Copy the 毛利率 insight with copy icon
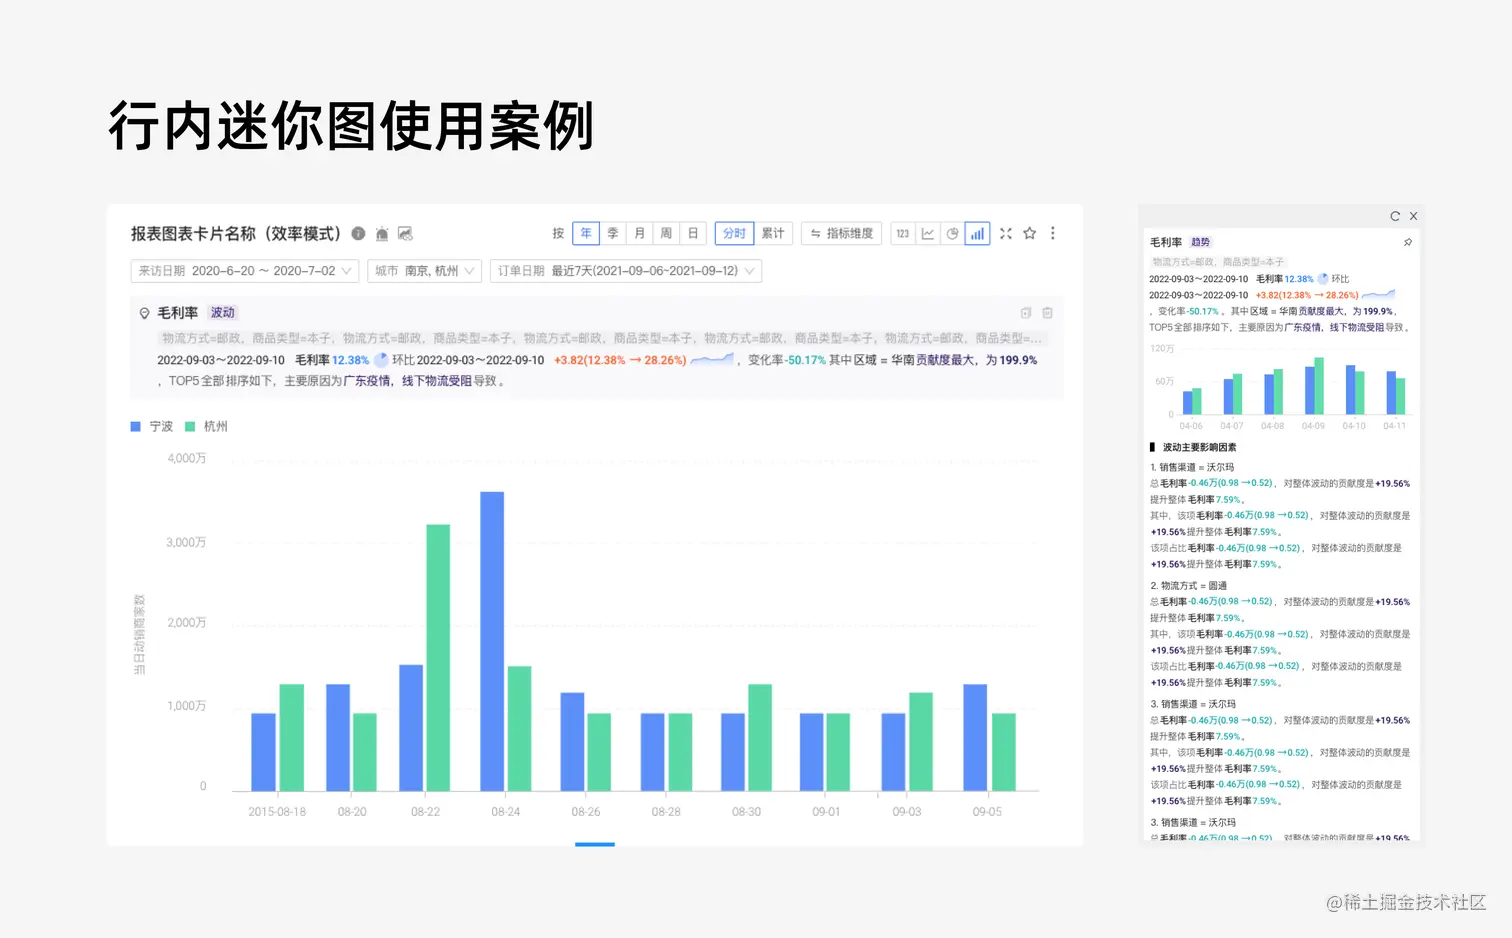Screen dimensions: 1512x938 1025,313
